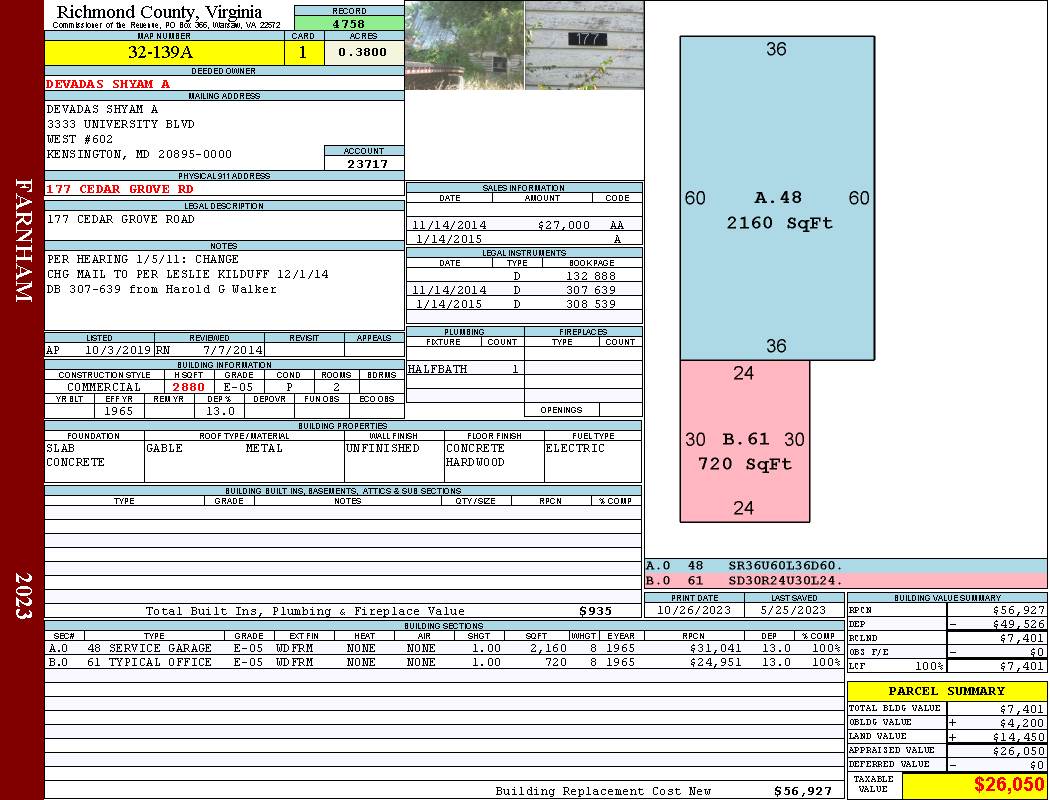Click the physical address 177 CEDAR GROVE RD
Image resolution: width=1050 pixels, height=800 pixels.
tap(120, 189)
